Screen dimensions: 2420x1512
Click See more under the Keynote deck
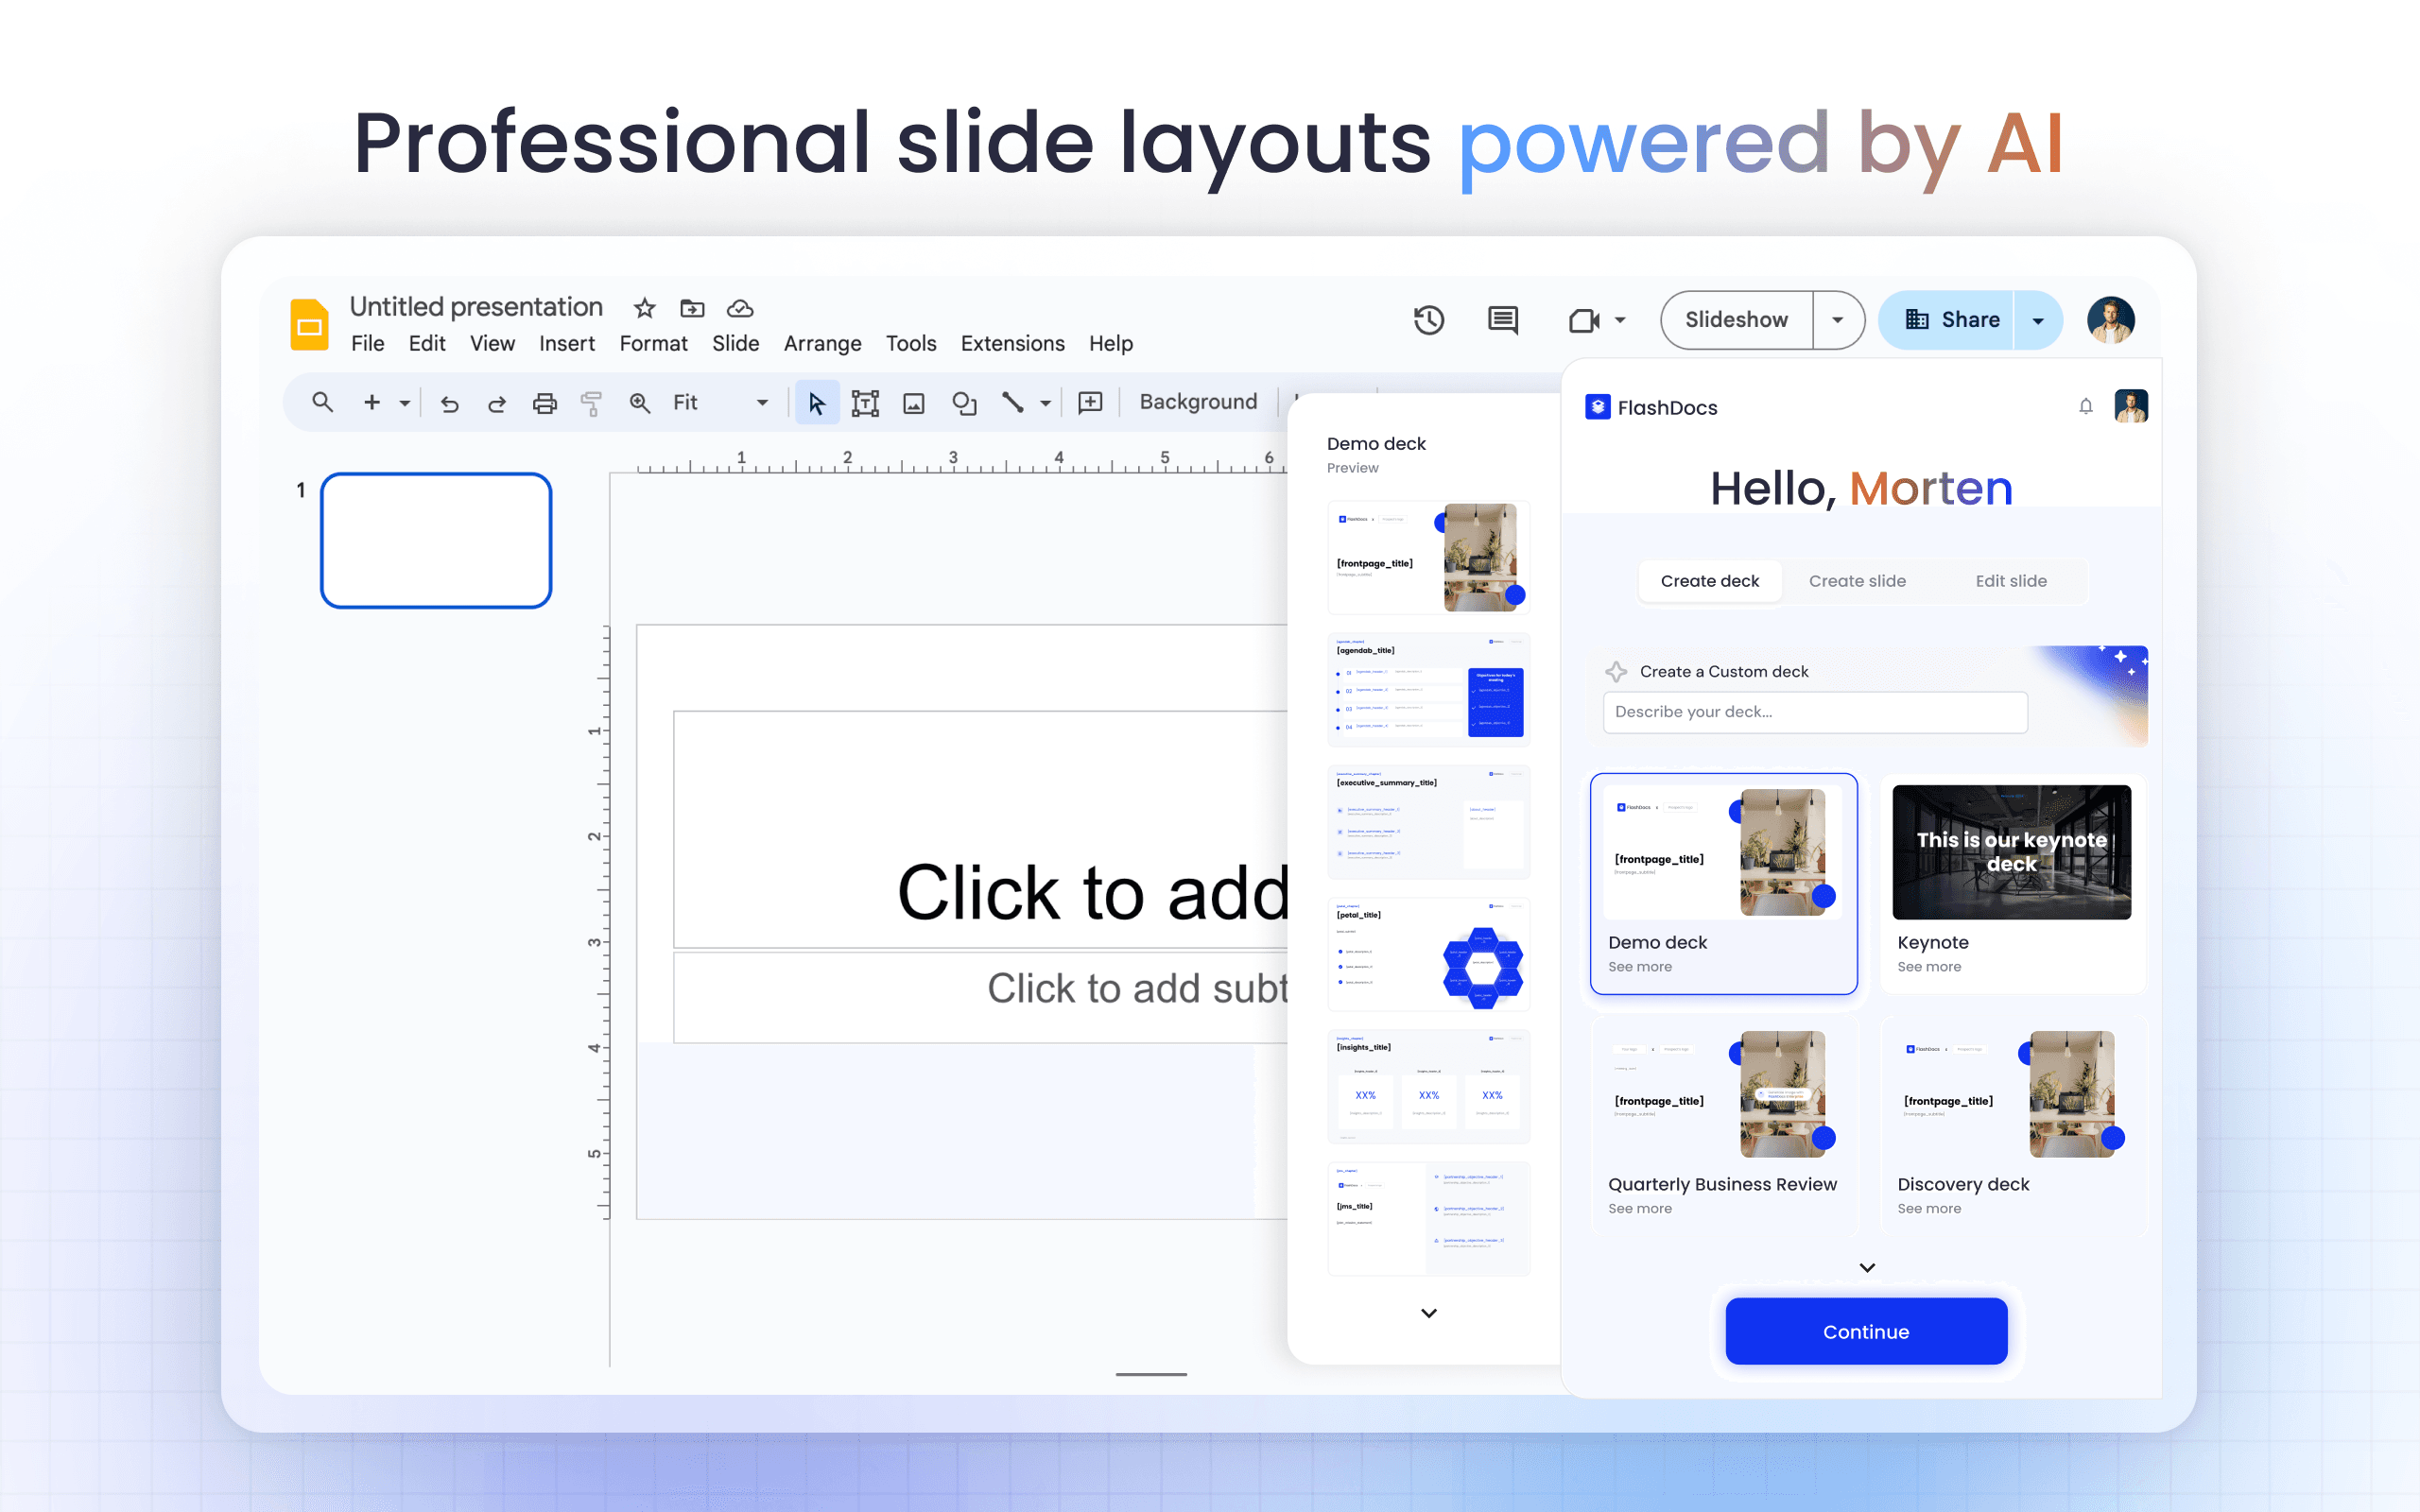(1928, 966)
